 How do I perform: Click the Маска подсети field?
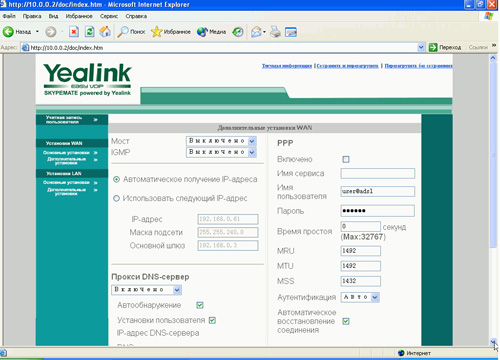pos(228,232)
